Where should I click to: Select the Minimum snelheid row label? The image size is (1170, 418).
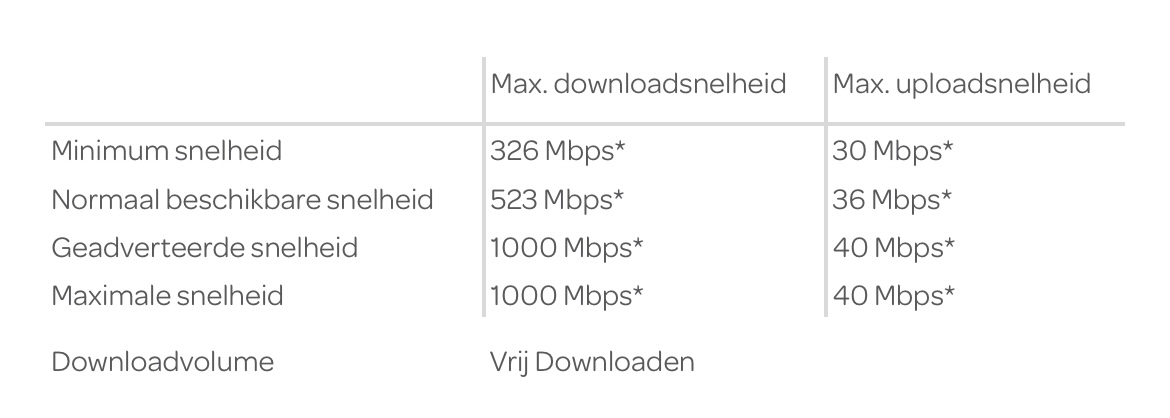[167, 151]
